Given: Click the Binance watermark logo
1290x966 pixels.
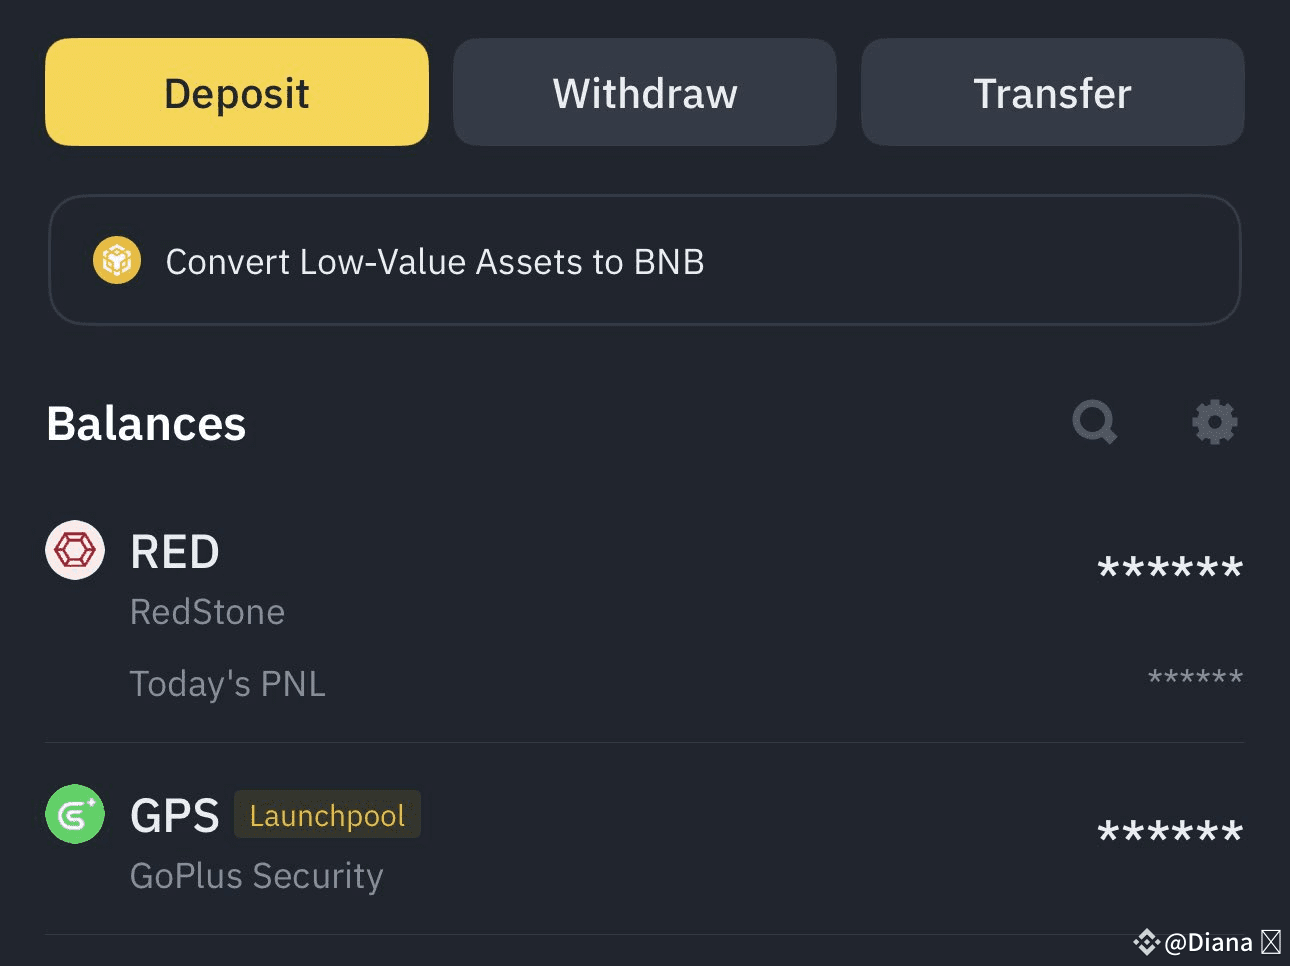Looking at the screenshot, I should (1147, 941).
